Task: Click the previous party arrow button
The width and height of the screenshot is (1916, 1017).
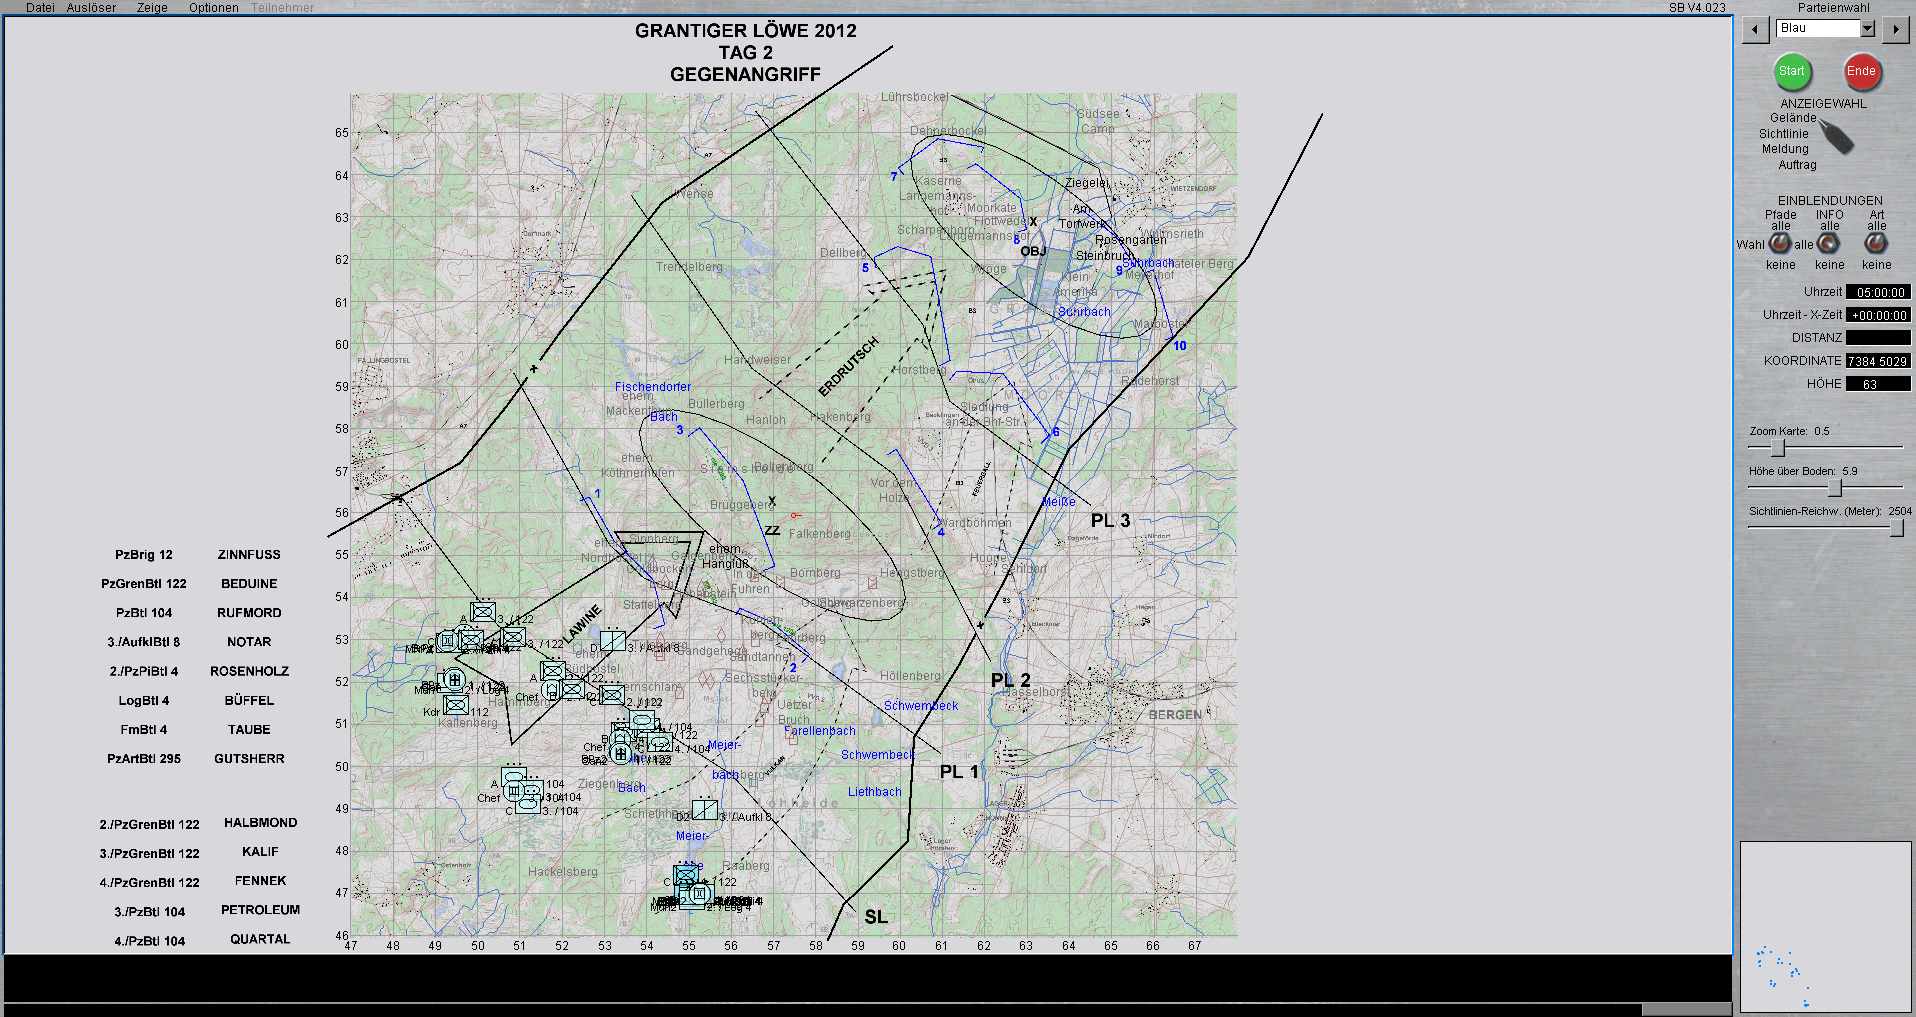Action: 1755,30
